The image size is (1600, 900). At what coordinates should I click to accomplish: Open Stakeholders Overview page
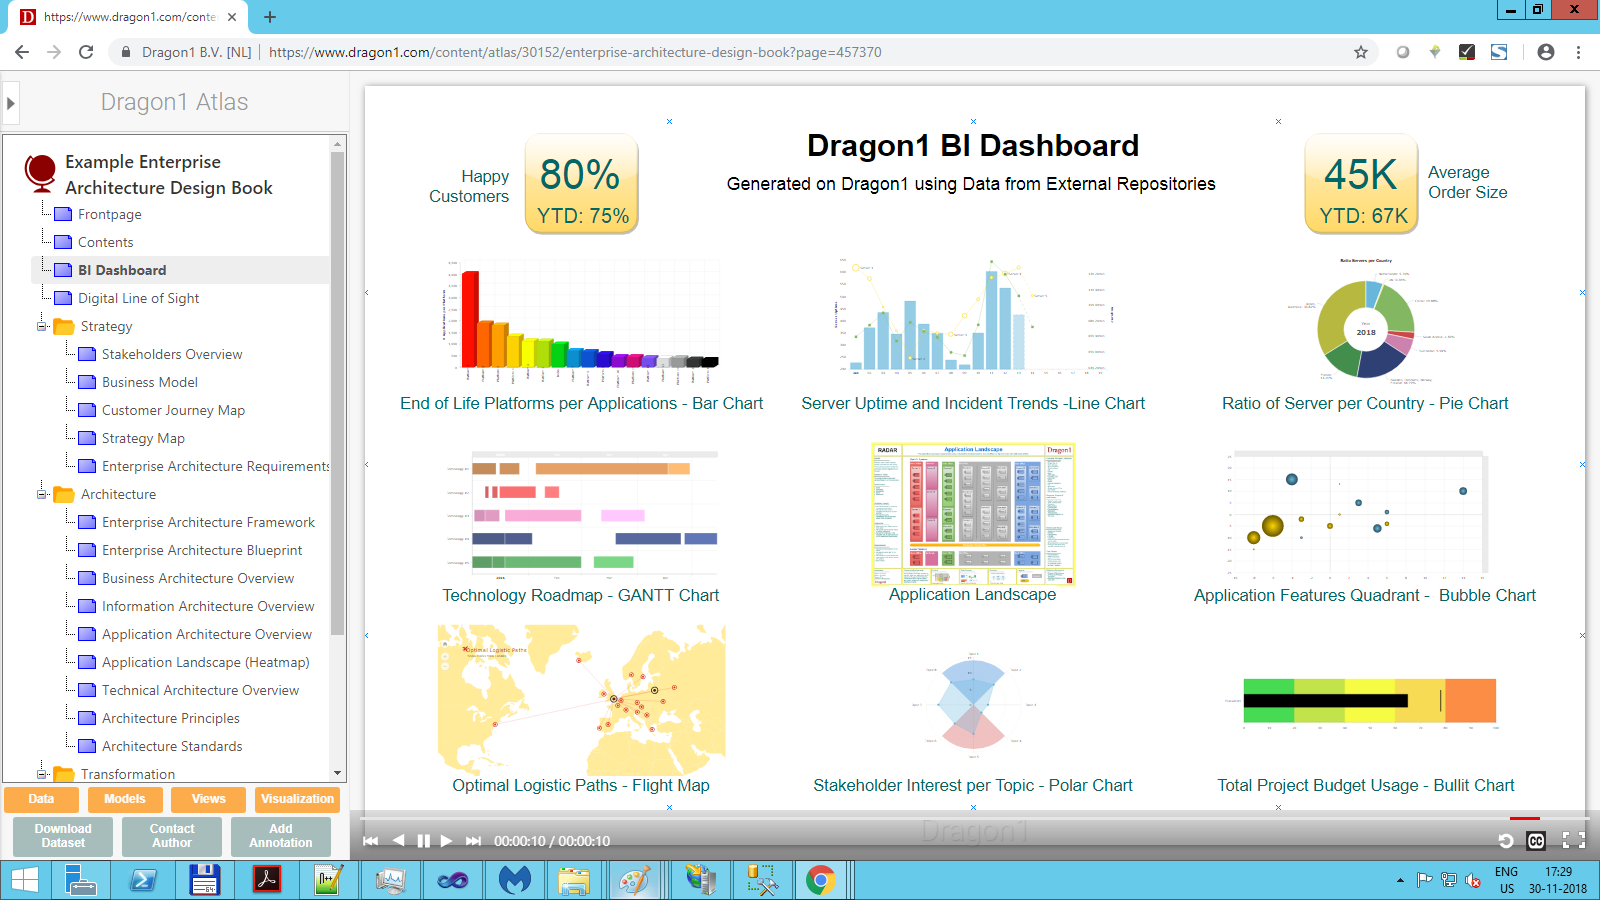[x=172, y=354]
